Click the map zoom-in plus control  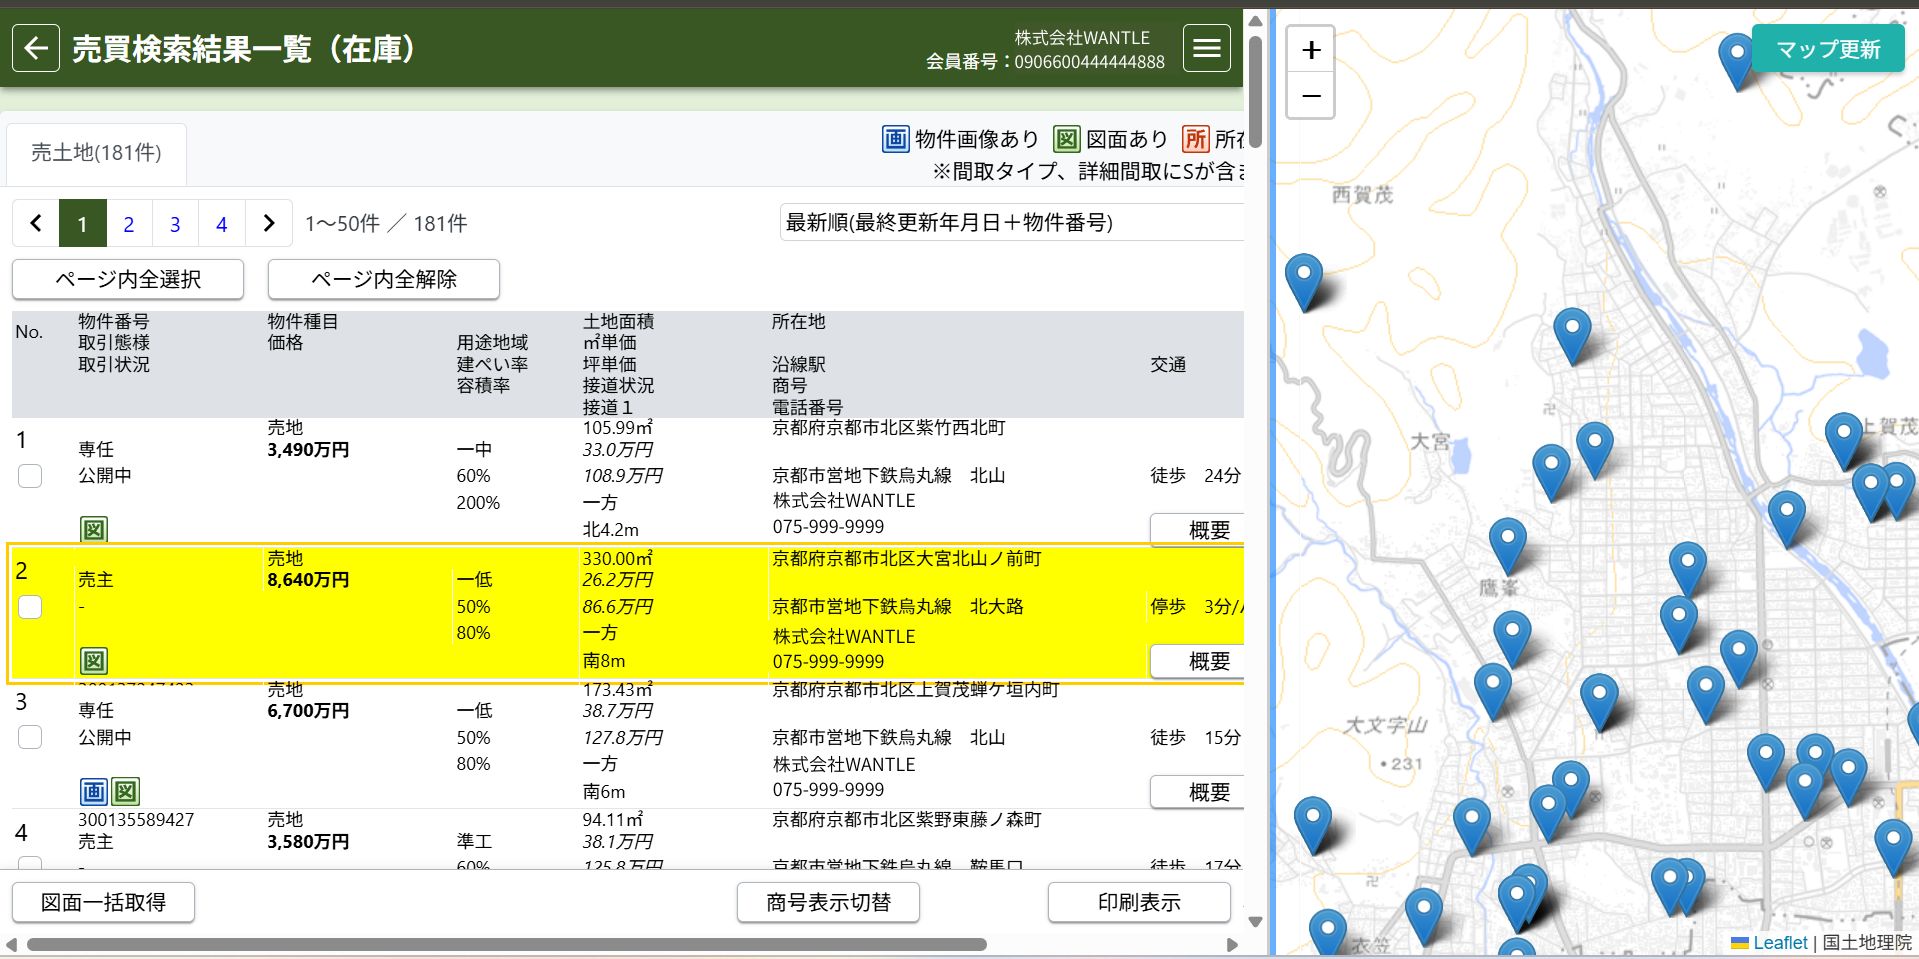click(x=1310, y=49)
